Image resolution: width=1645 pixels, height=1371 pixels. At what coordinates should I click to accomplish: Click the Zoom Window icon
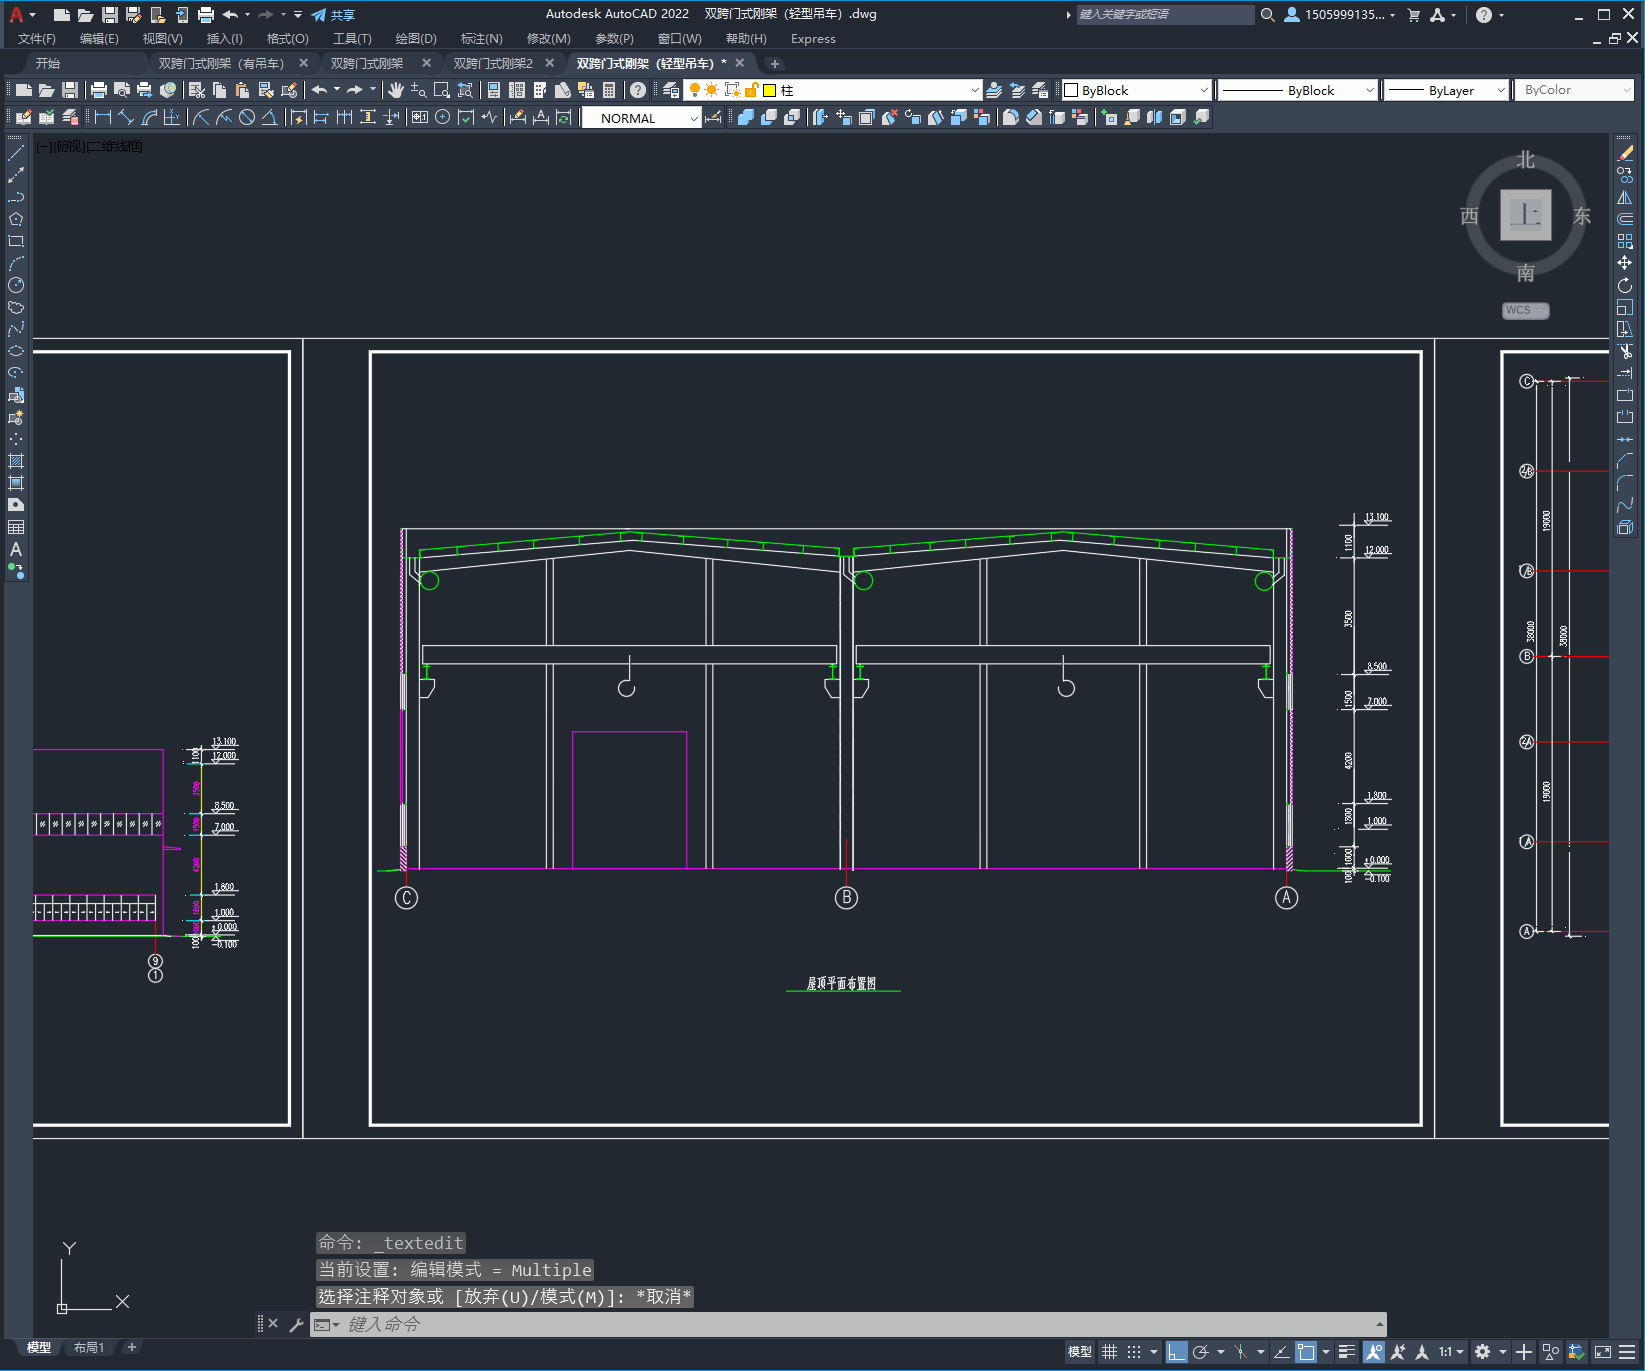[x=441, y=90]
